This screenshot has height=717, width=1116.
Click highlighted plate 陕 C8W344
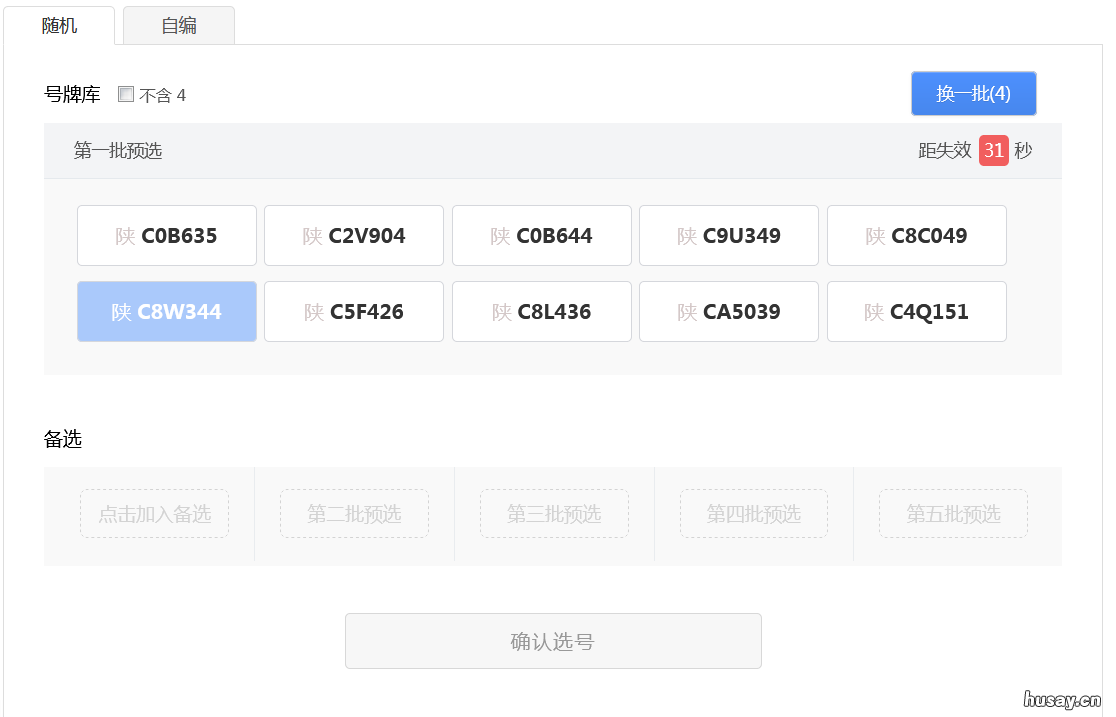[167, 312]
